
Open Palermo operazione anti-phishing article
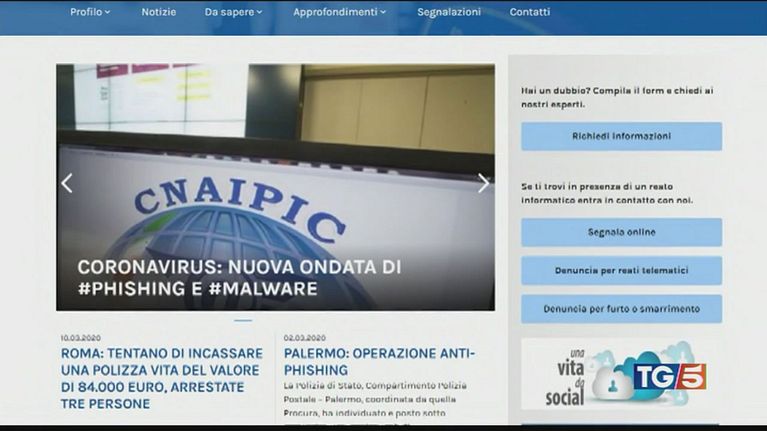pos(379,361)
